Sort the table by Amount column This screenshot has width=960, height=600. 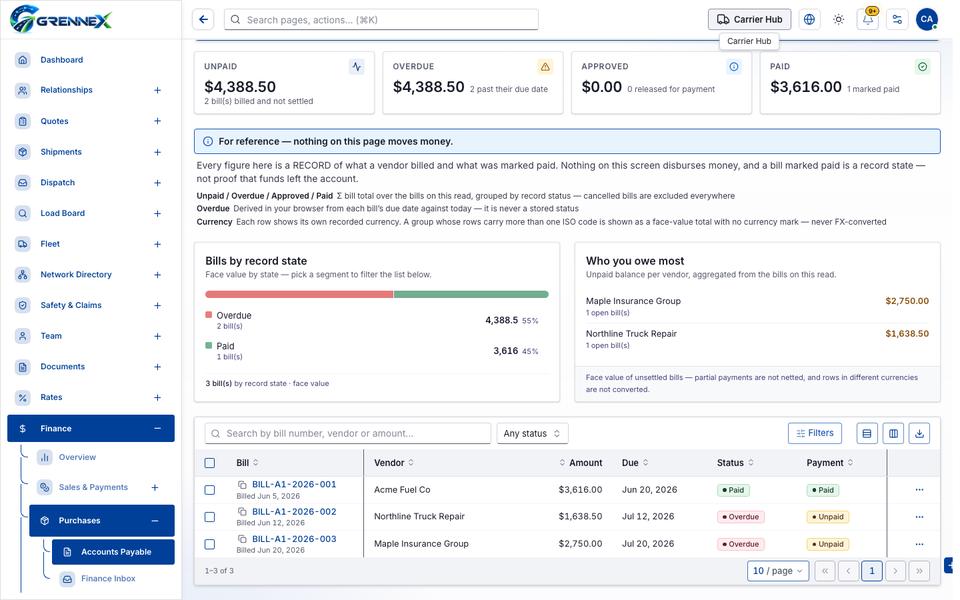(x=580, y=463)
